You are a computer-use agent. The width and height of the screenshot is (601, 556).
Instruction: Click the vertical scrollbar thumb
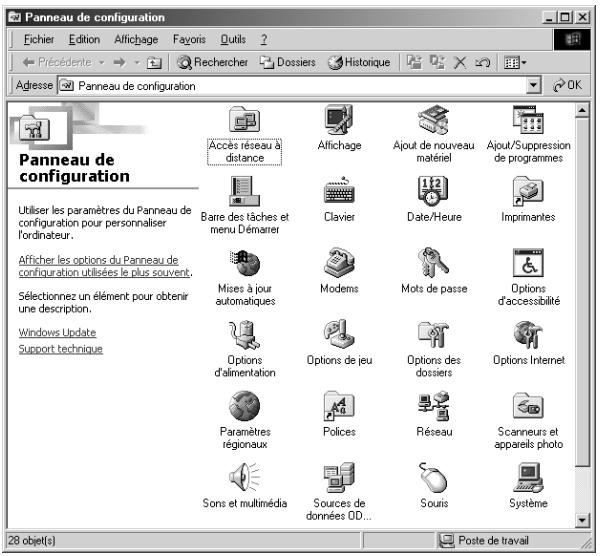tap(582, 292)
